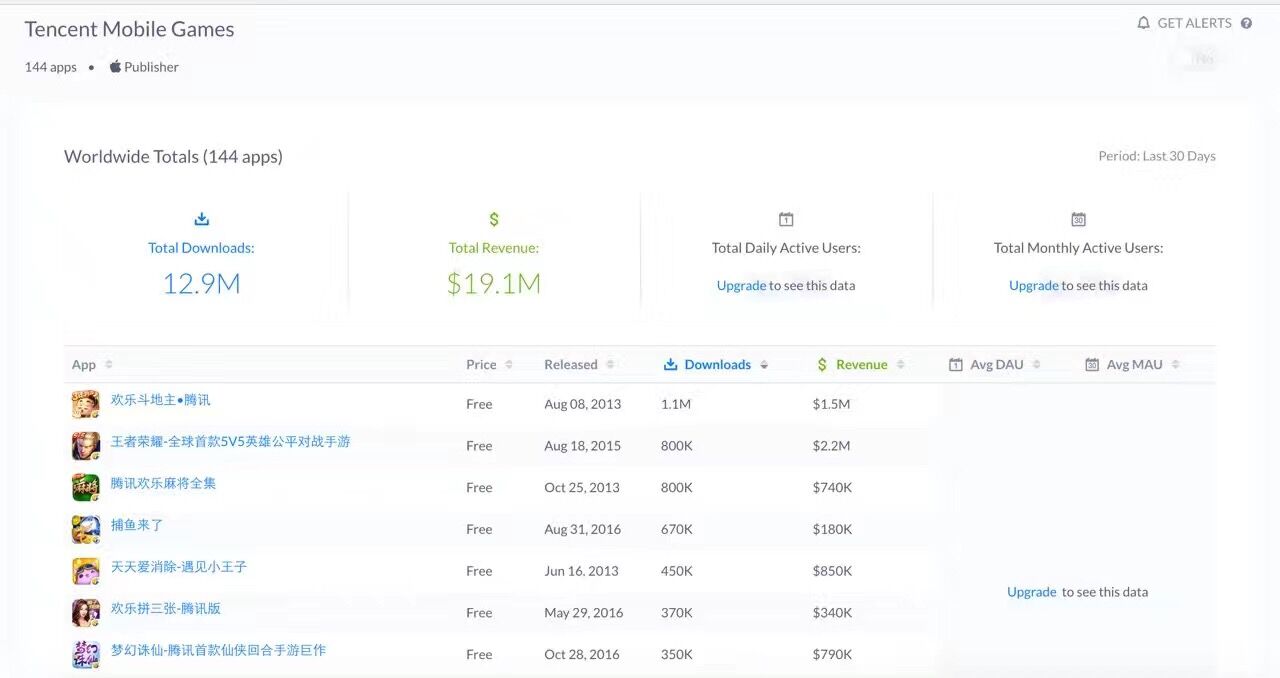Viewport: 1280px width, 678px height.
Task: Click the 梦幻诛仙 app icon
Action: point(86,654)
